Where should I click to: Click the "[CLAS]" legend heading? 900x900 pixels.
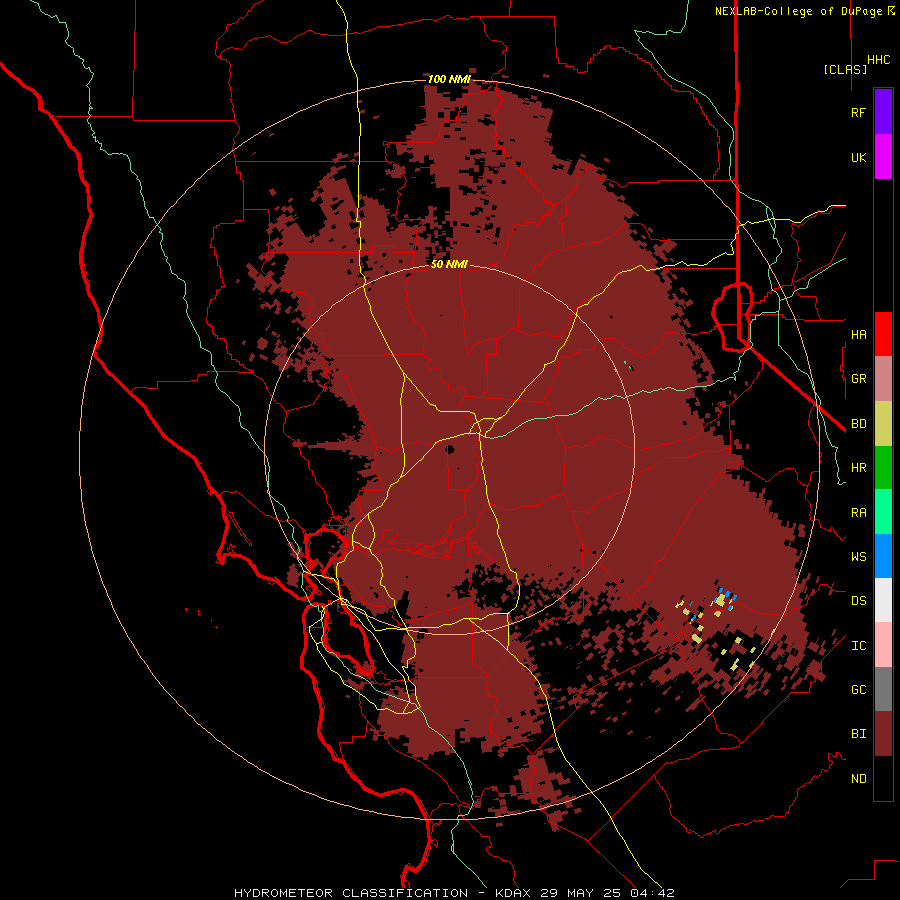[x=845, y=69]
